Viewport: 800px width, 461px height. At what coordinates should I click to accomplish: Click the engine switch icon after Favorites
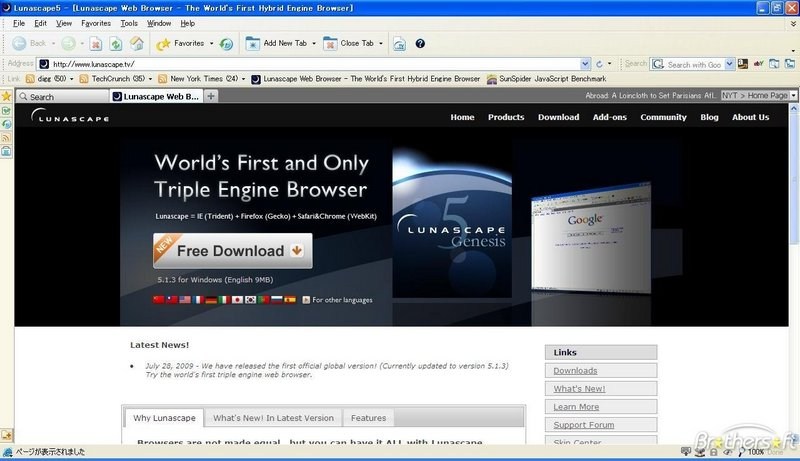(226, 44)
